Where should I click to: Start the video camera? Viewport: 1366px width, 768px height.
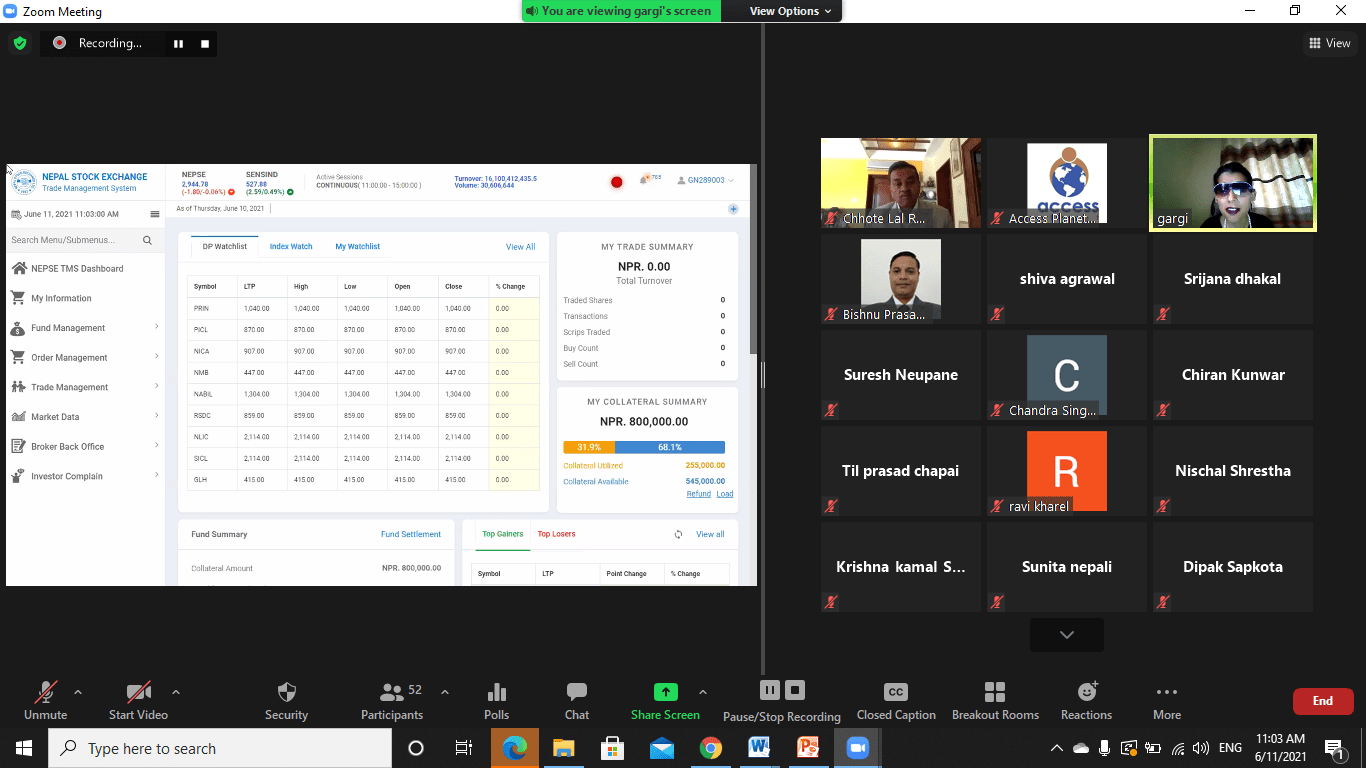coord(138,692)
